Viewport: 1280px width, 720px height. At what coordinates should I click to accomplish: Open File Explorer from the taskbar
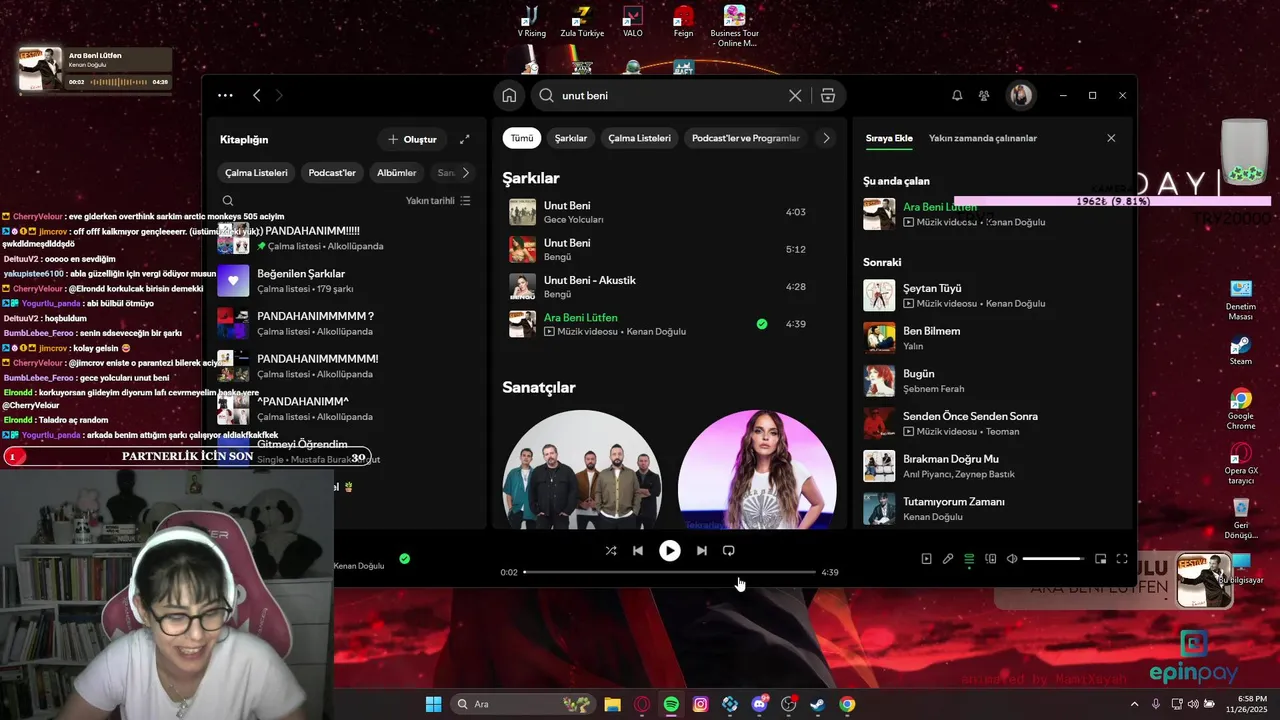pyautogui.click(x=612, y=704)
